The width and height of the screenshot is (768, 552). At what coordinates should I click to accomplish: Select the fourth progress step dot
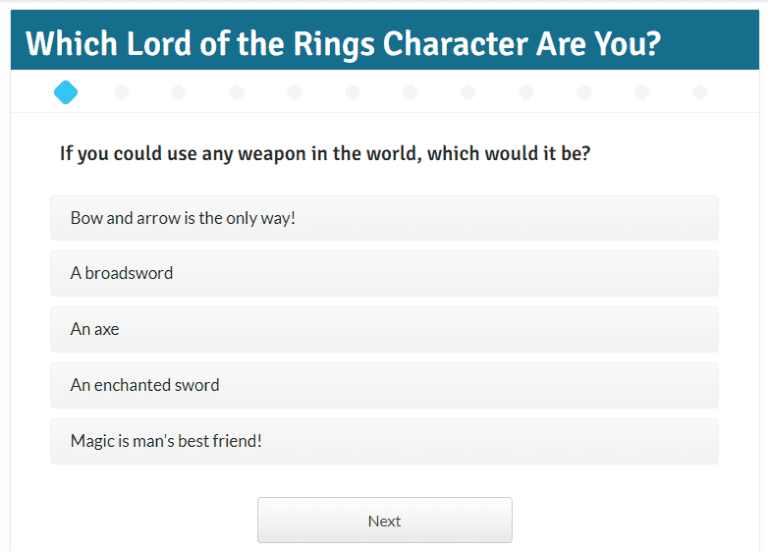237,93
